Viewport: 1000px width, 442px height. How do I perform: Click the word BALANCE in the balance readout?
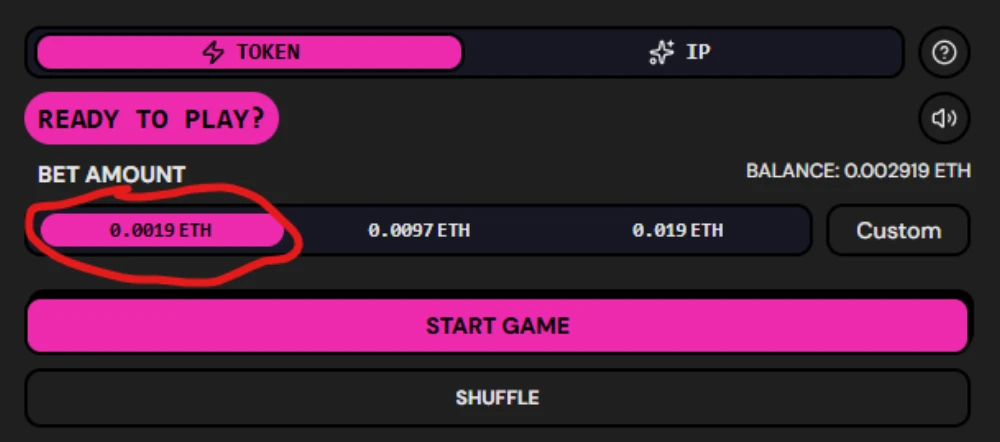pyautogui.click(x=791, y=171)
